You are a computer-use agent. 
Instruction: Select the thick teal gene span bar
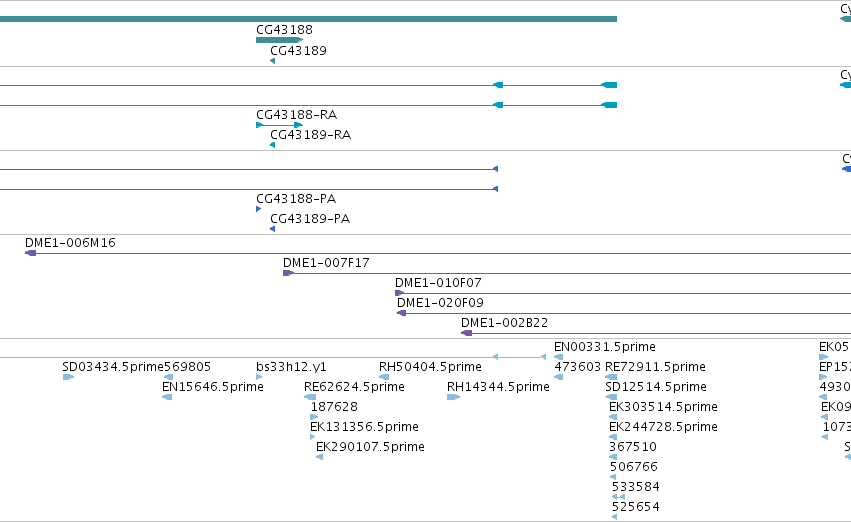coord(308,19)
